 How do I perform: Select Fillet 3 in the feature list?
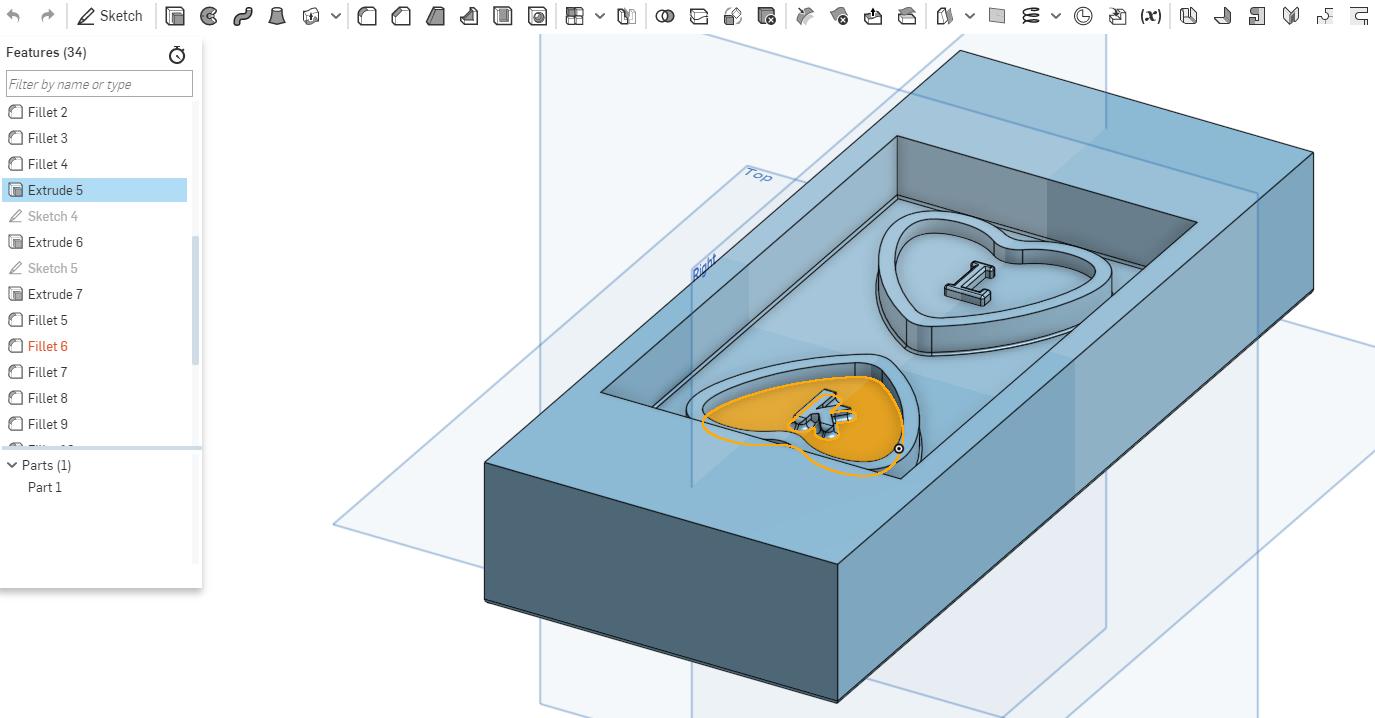point(95,138)
